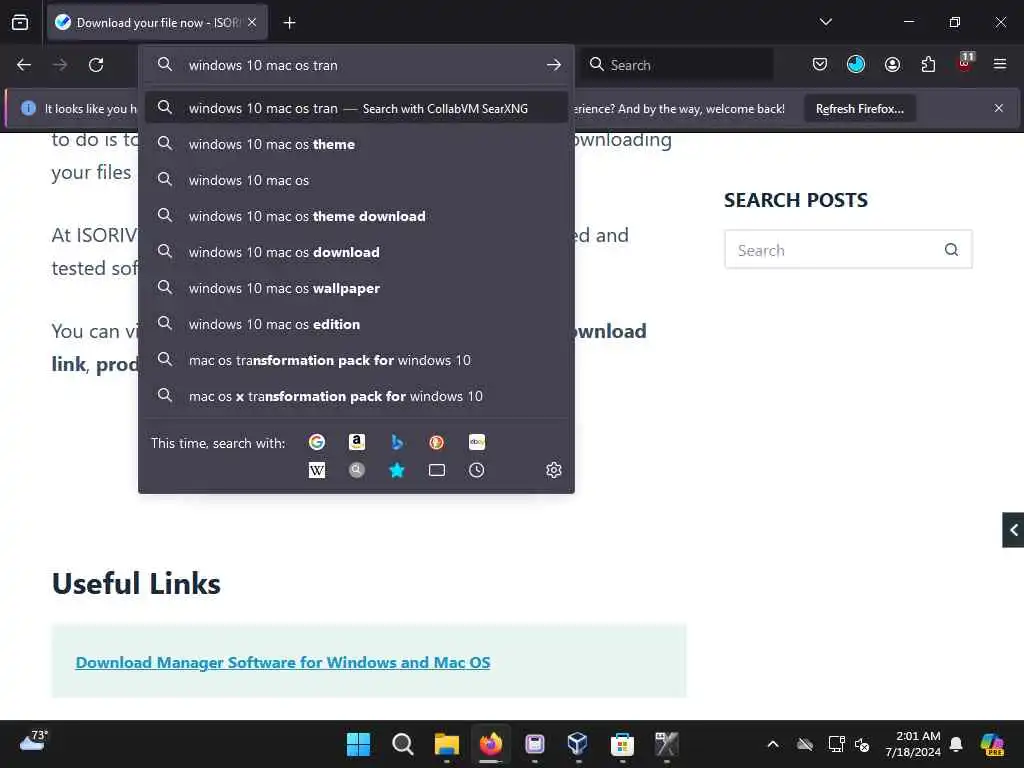This screenshot has width=1024, height=768.
Task: Search this time with Wikipedia
Action: click(x=317, y=470)
